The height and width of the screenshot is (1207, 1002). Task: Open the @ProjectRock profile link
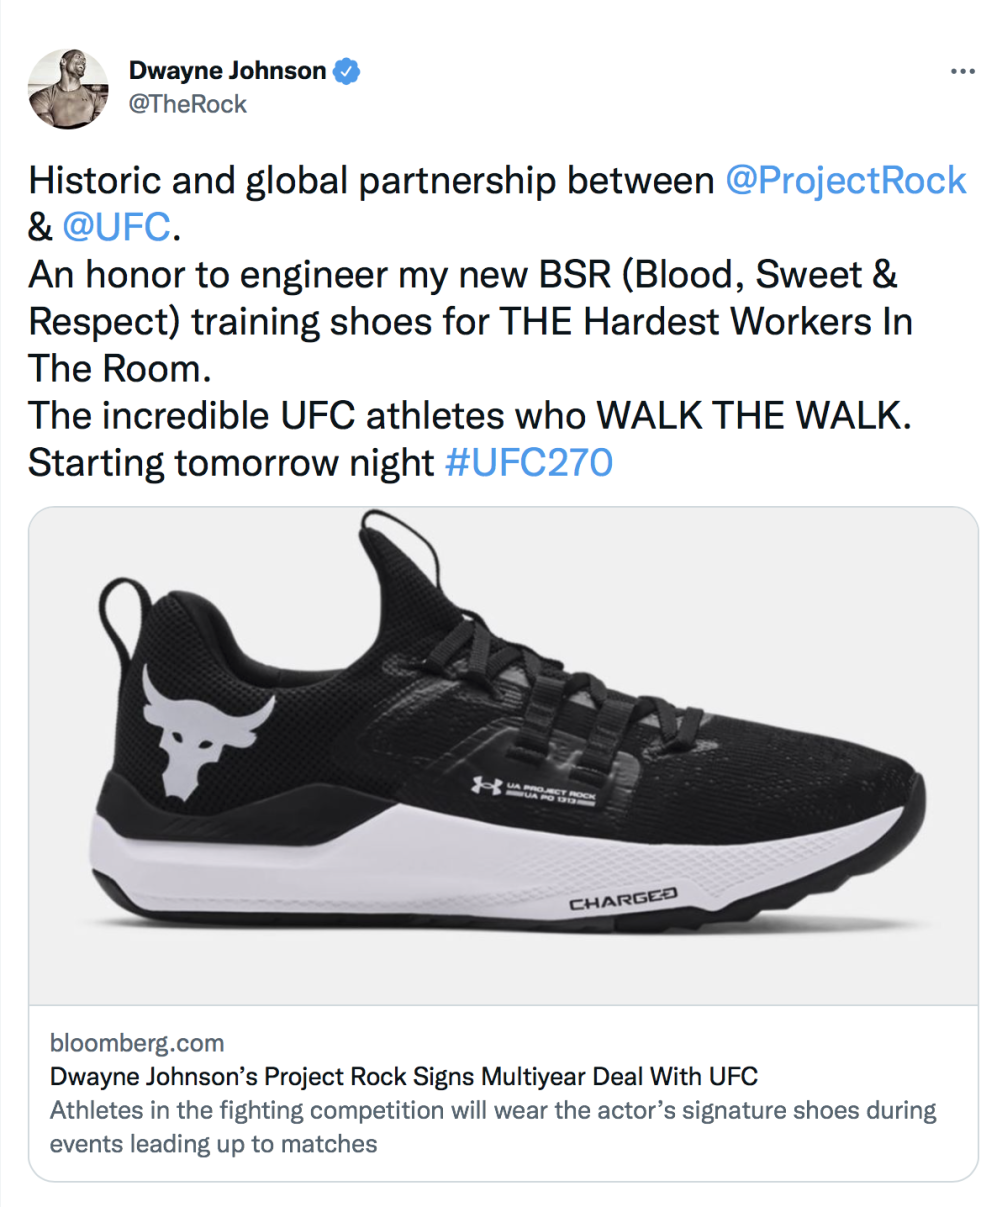click(x=846, y=180)
